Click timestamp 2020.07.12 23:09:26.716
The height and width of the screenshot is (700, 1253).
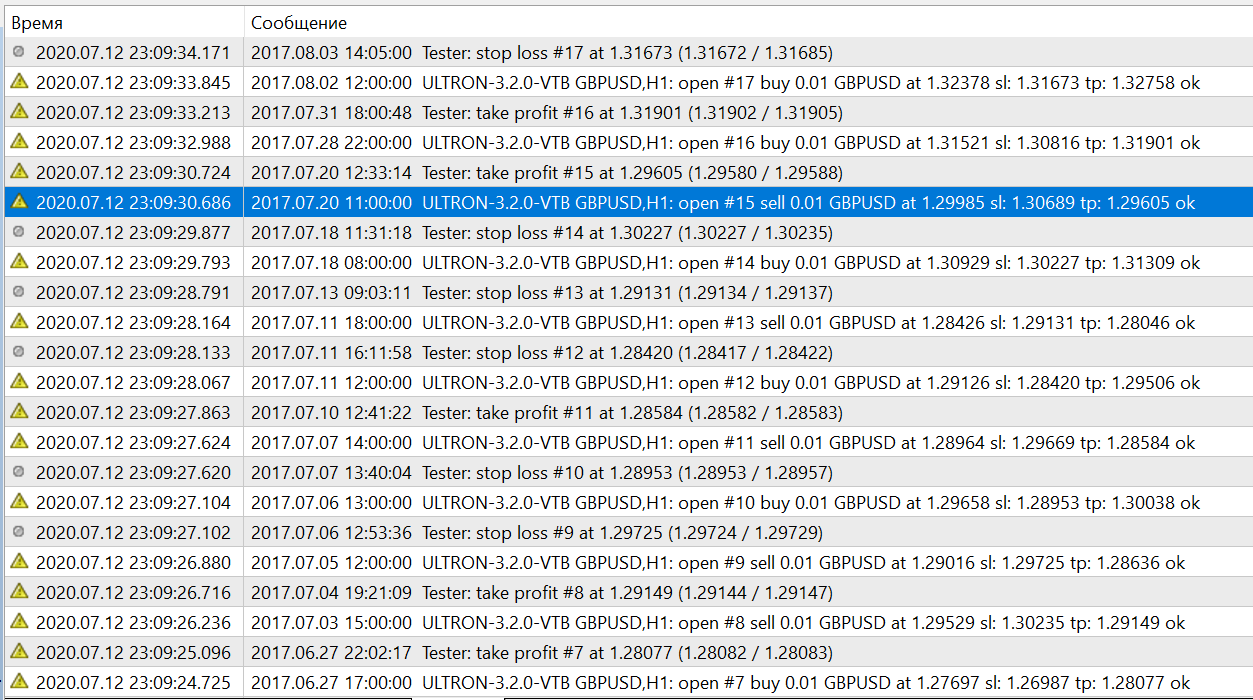[x=133, y=593]
